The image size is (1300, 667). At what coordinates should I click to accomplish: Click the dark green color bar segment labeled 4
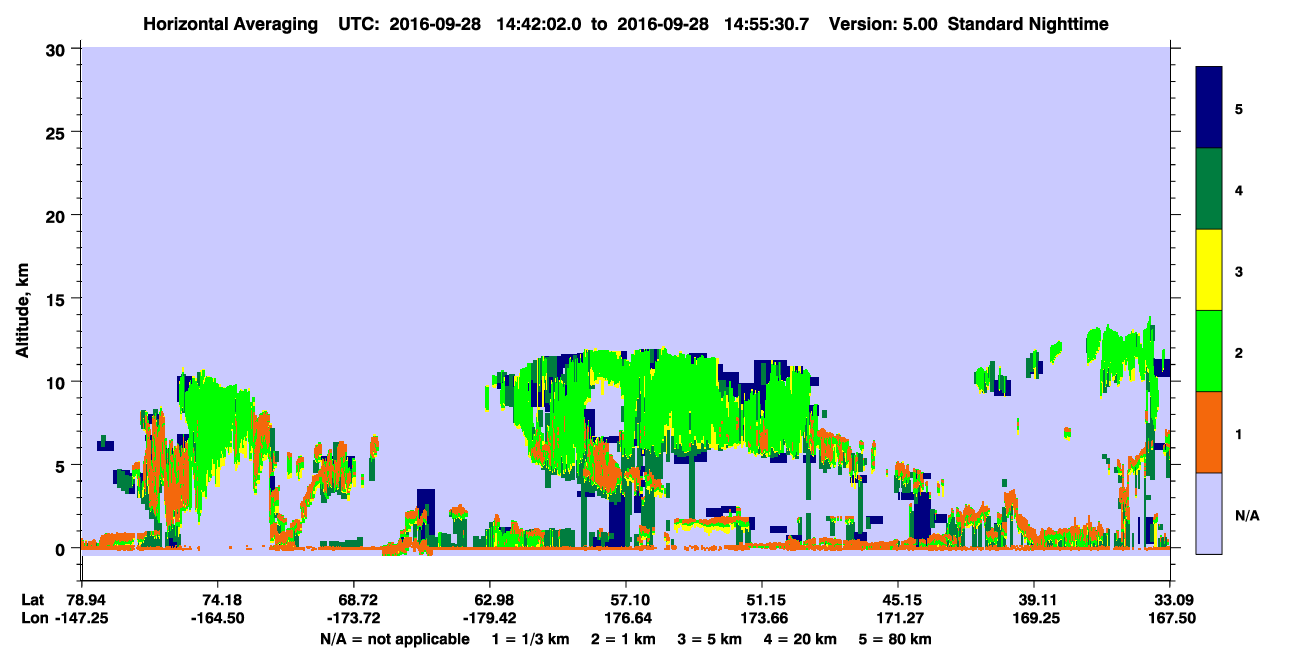click(1209, 189)
